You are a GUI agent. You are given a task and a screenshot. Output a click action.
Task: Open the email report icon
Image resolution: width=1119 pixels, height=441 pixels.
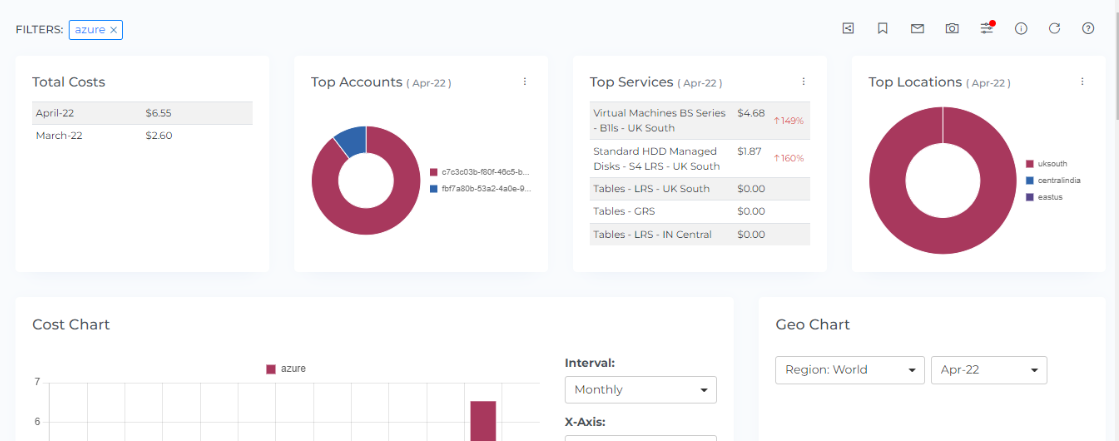917,29
